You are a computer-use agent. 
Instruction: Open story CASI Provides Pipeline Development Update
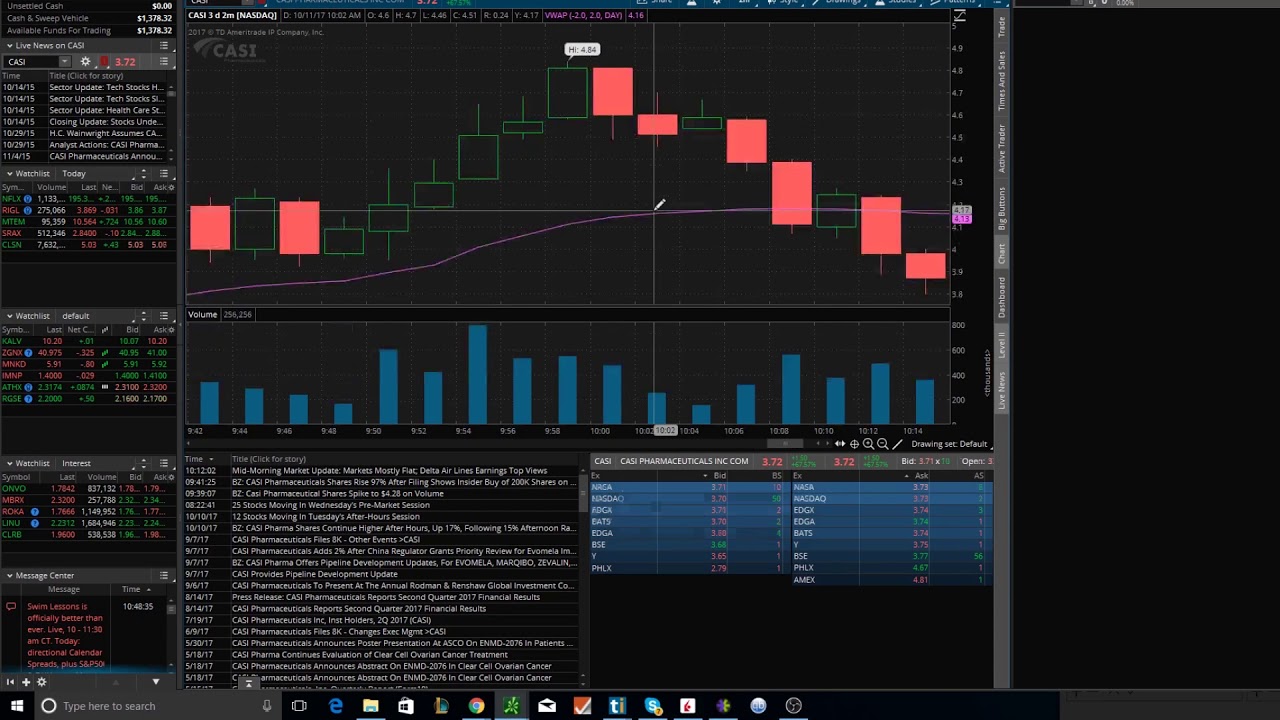tap(314, 574)
